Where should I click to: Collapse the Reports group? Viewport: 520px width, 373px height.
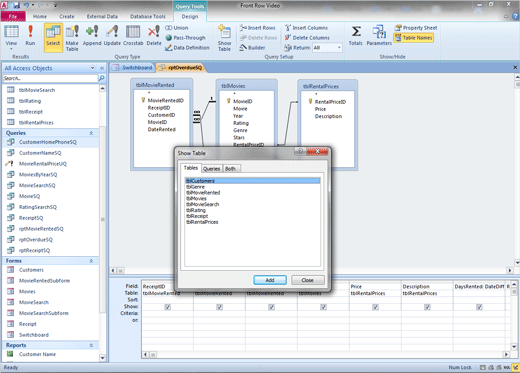click(91, 345)
